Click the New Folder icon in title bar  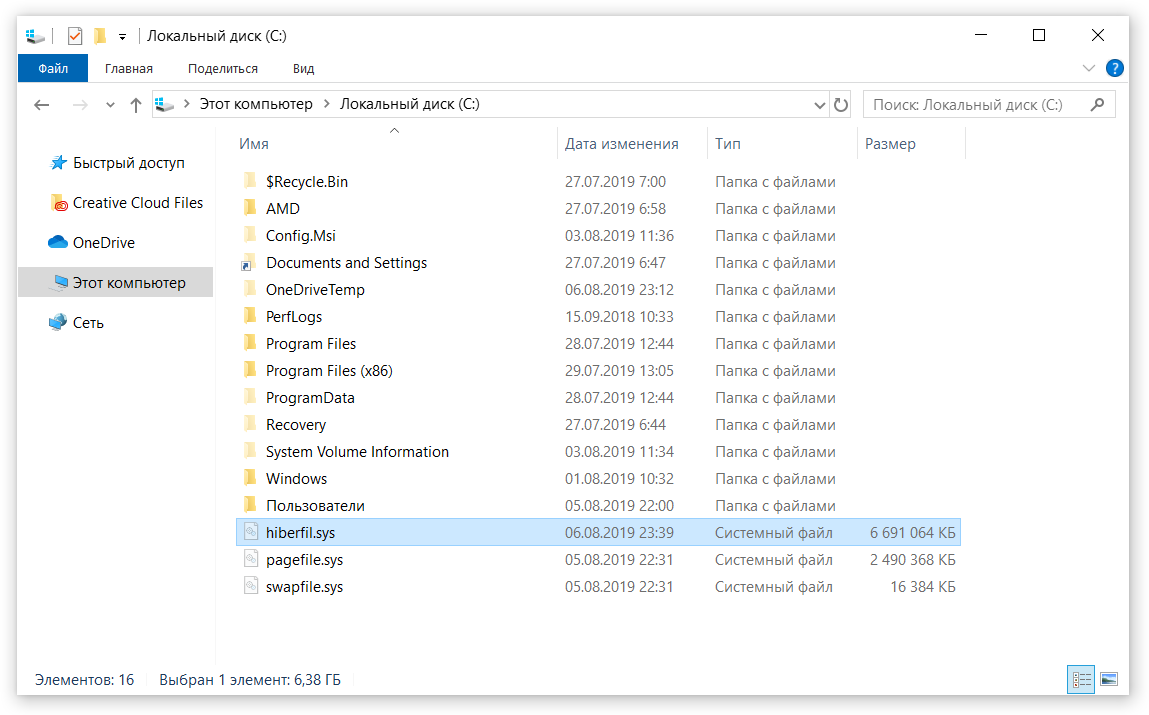[100, 36]
